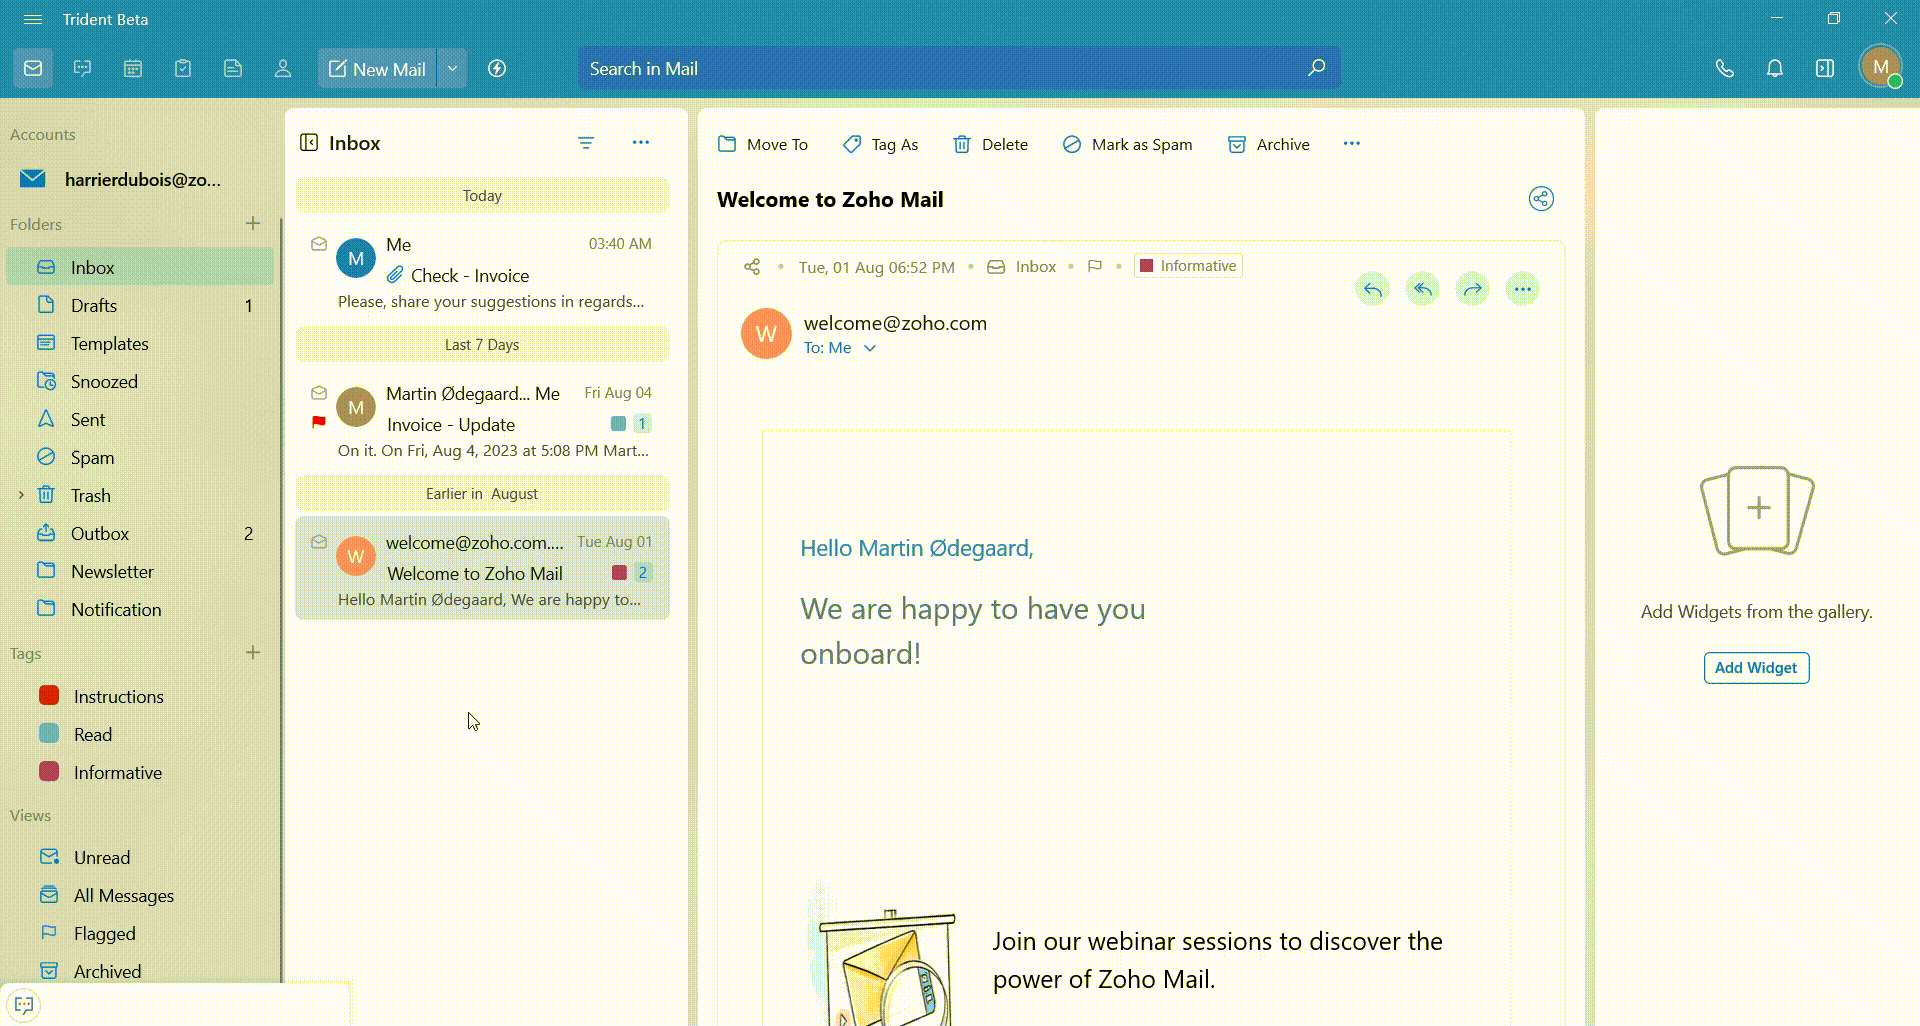Open the Calendar module icon

tap(133, 69)
